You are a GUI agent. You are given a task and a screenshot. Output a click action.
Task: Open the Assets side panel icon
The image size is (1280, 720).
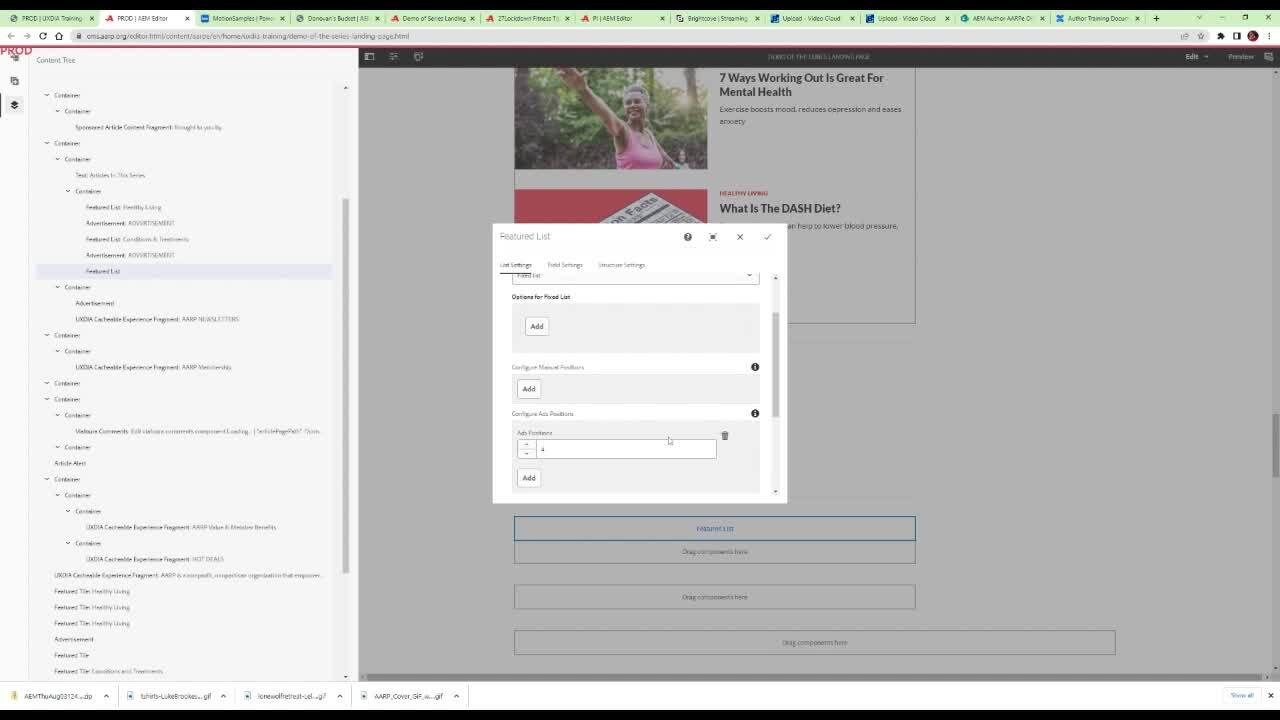point(14,58)
